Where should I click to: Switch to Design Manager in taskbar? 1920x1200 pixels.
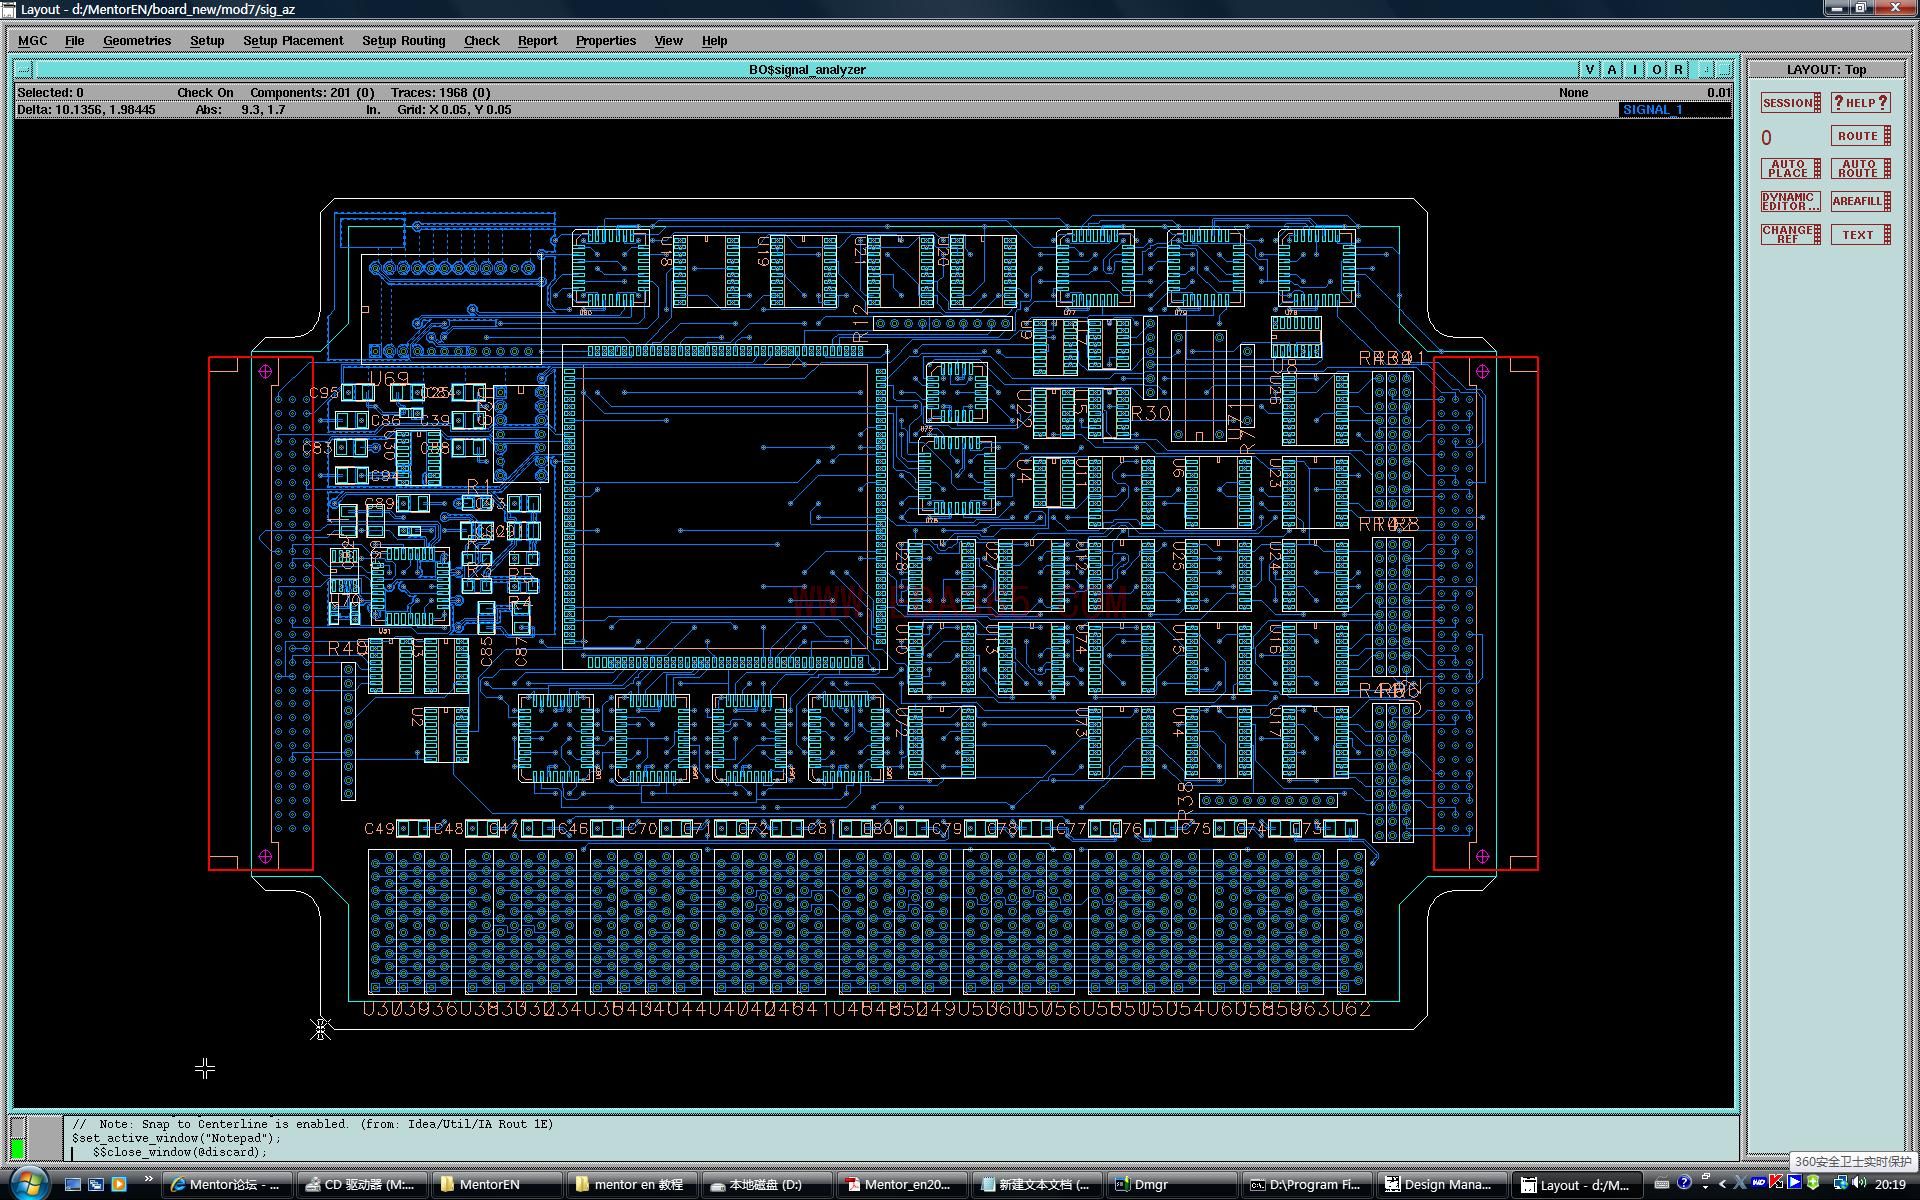coord(1438,1184)
